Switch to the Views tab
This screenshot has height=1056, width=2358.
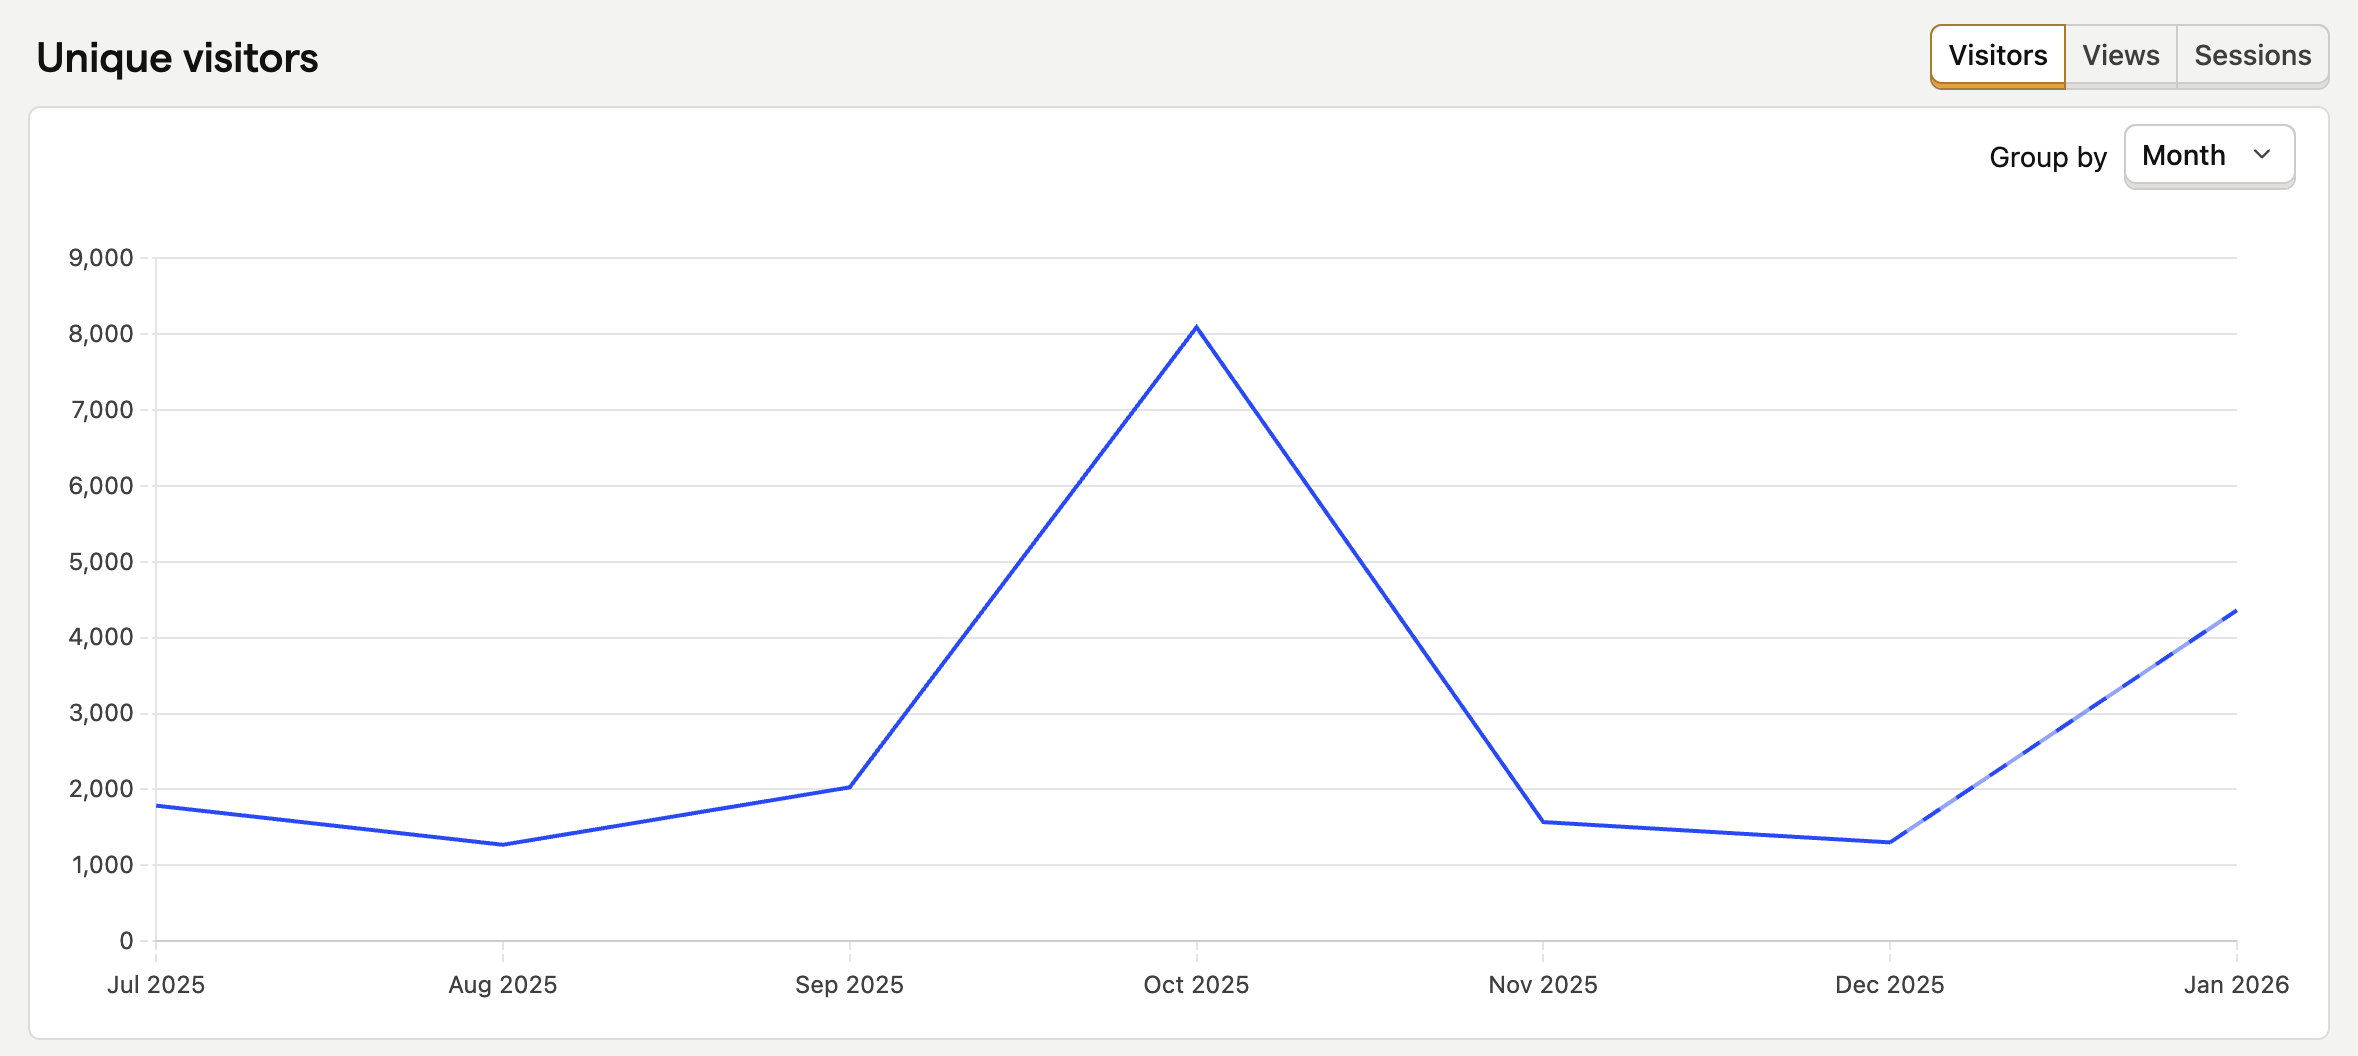coord(2120,56)
